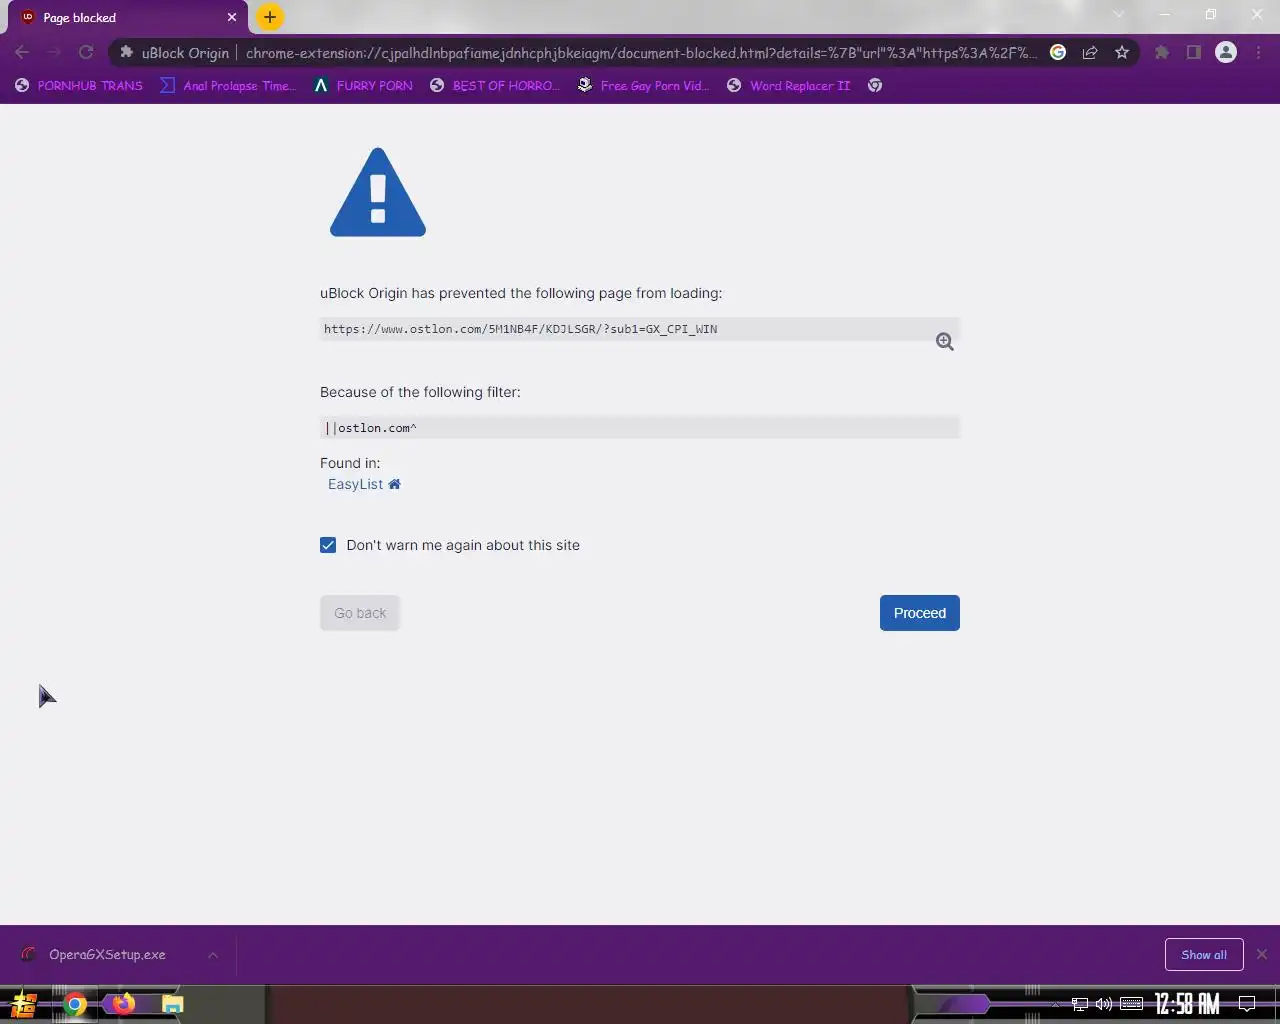The image size is (1280, 1024).
Task: Click the ||ostlon.com^ filter text
Action: pos(371,428)
